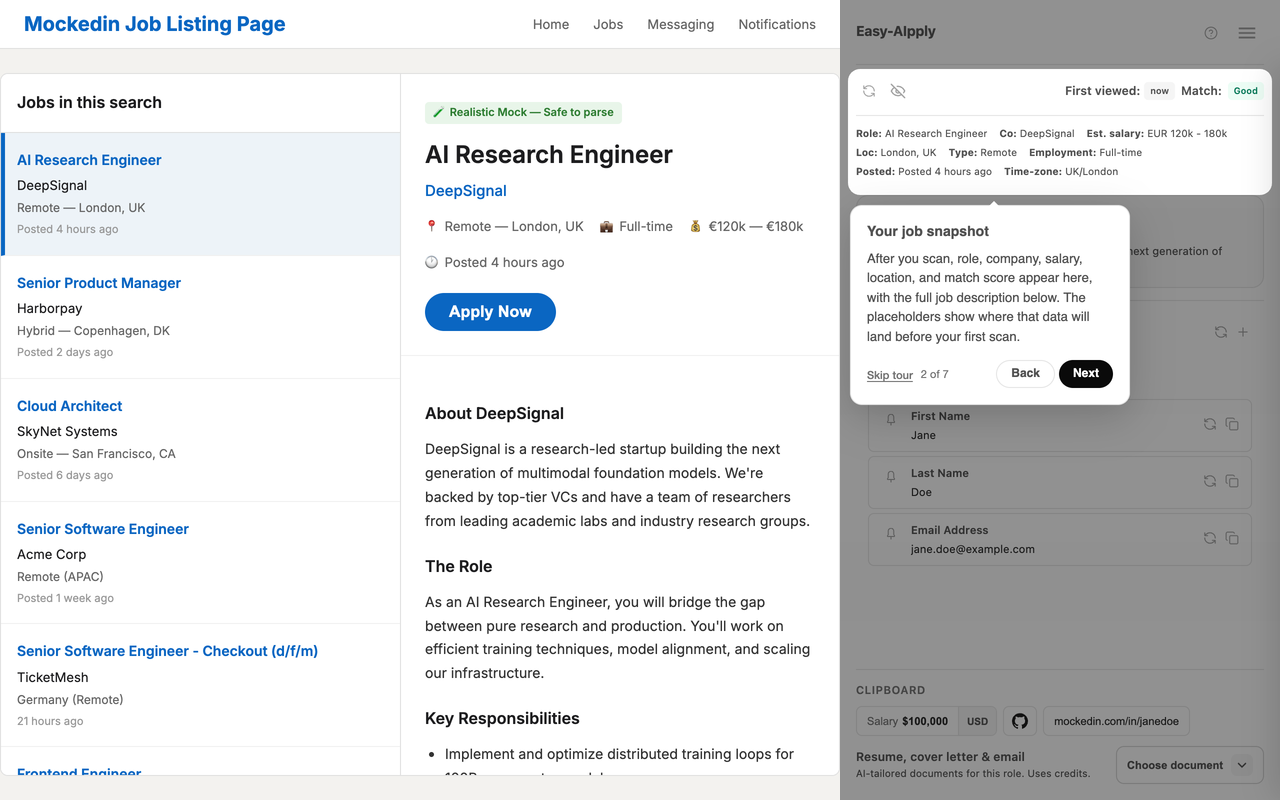This screenshot has width=1280, height=800.
Task: Click Next in the tour popup
Action: (x=1086, y=373)
